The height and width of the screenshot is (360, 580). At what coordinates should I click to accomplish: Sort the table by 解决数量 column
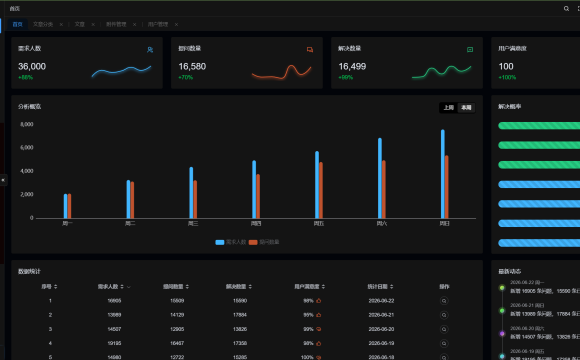click(x=250, y=287)
